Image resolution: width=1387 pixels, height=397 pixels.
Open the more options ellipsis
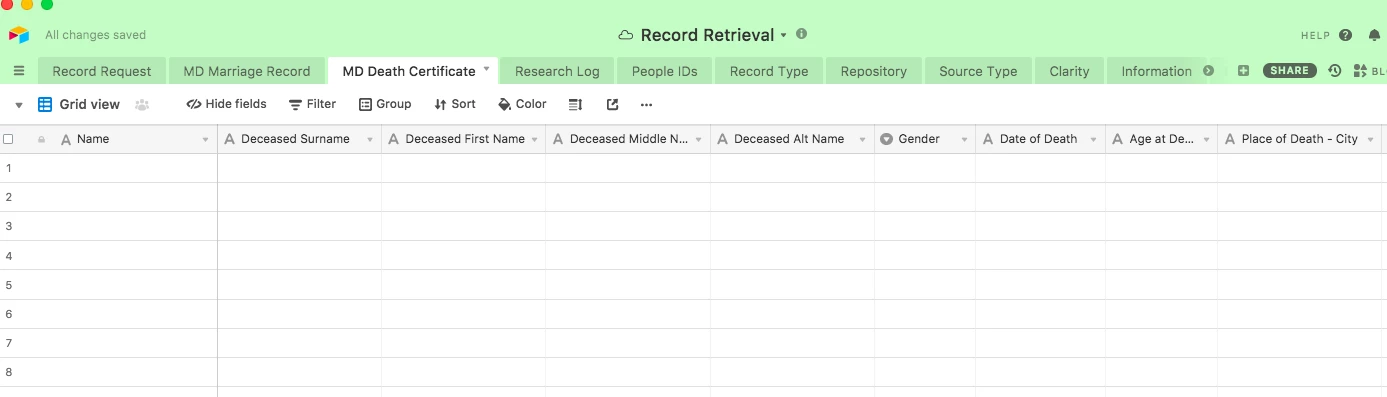646,104
